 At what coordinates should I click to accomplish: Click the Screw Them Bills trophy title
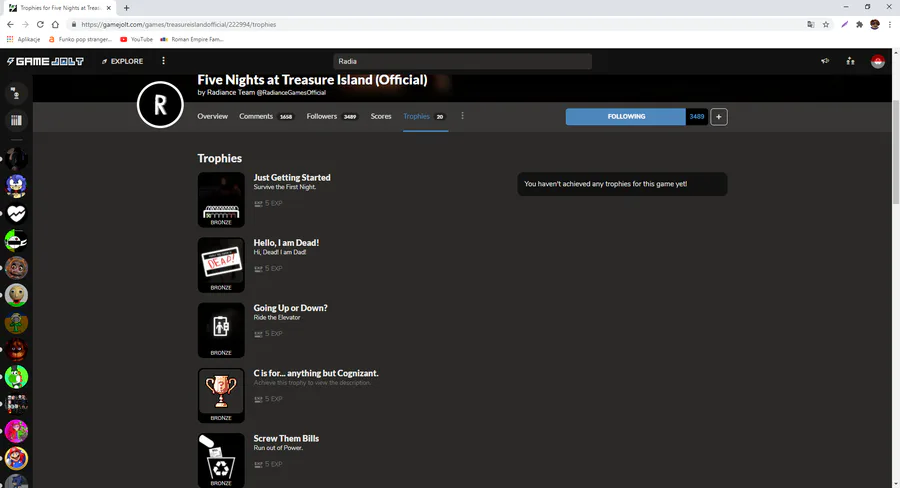286,438
